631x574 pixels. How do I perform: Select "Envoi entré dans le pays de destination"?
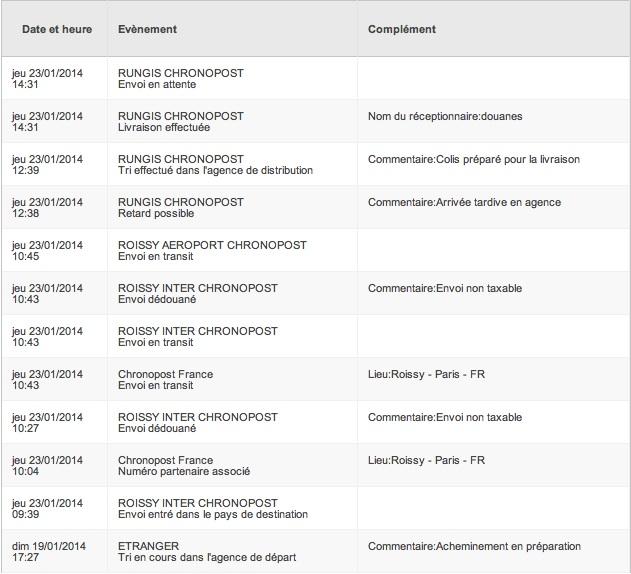point(213,514)
